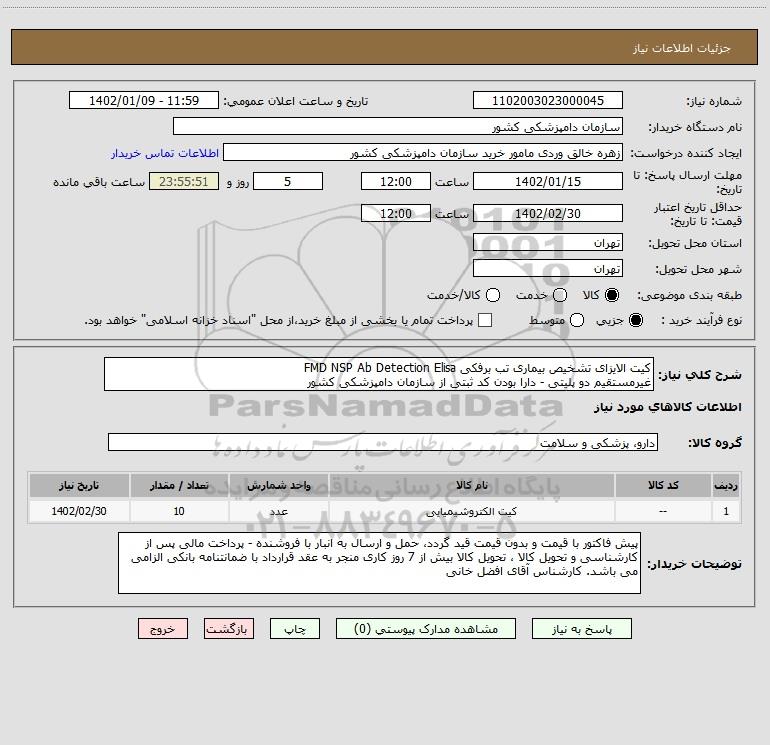This screenshot has height=745, width=770.
Task: Click the تاریخ نیاز column header
Action: pyautogui.click(x=79, y=485)
